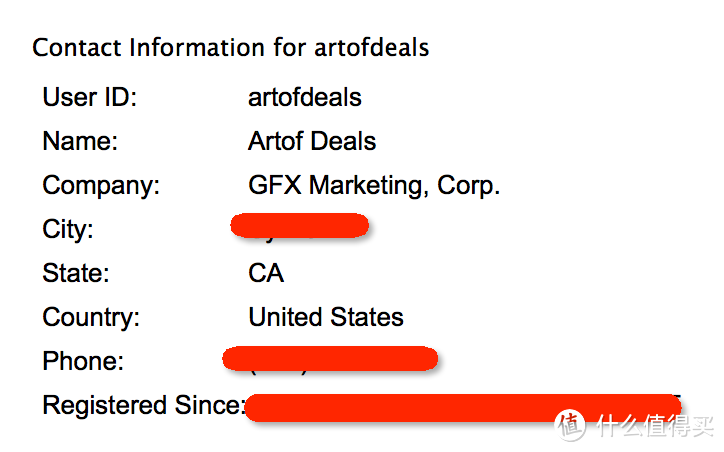Click the Artof Deals name value
The height and width of the screenshot is (452, 724).
click(x=312, y=141)
